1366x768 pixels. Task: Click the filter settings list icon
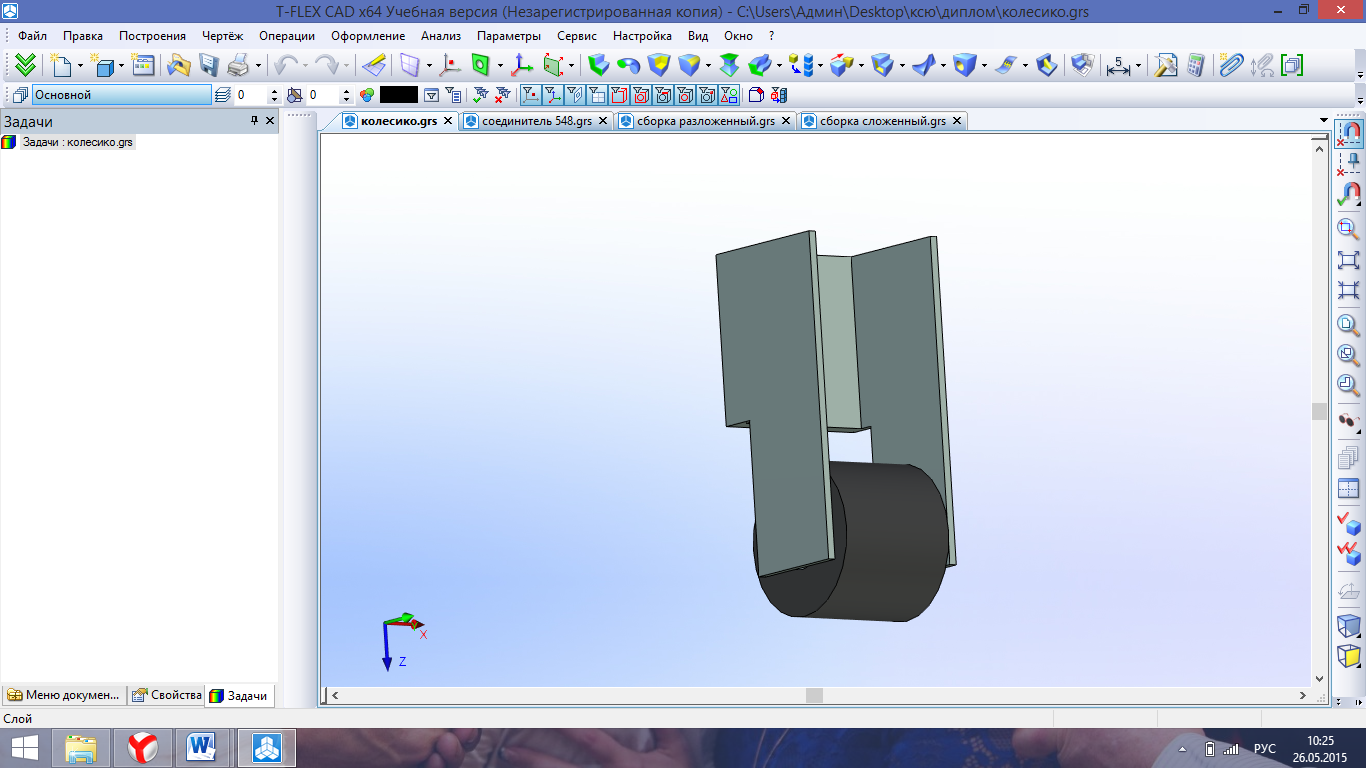454,95
